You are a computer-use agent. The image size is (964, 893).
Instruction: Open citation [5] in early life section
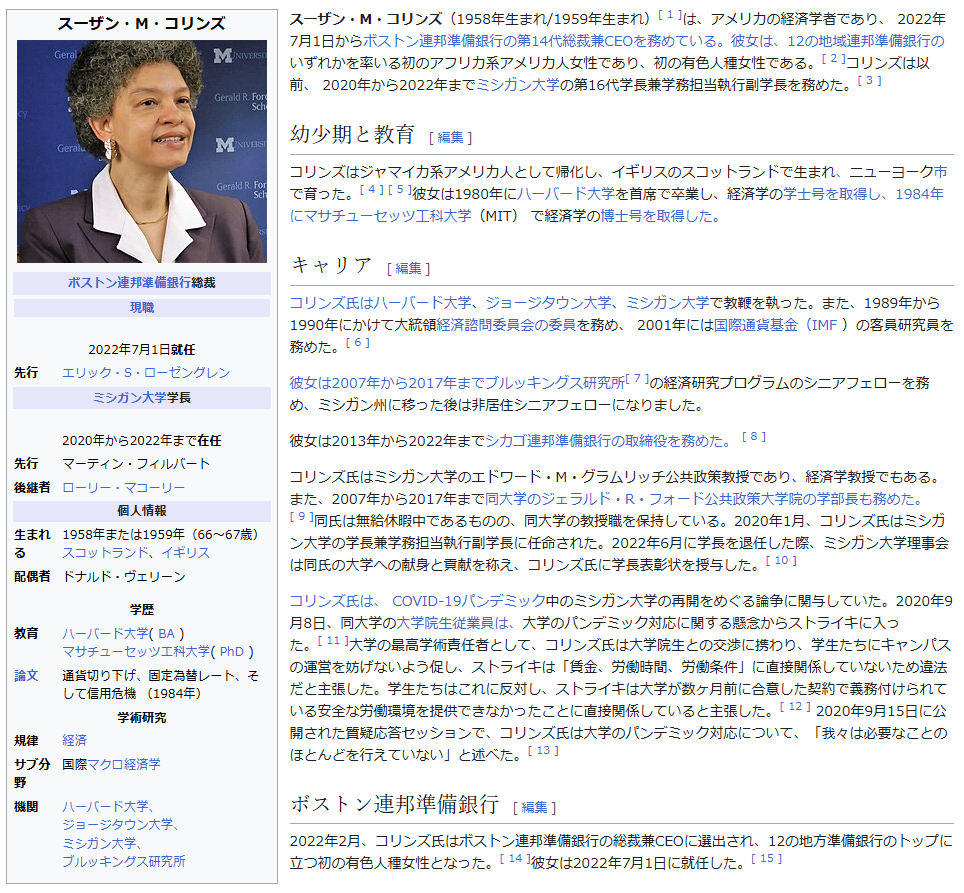pyautogui.click(x=400, y=190)
